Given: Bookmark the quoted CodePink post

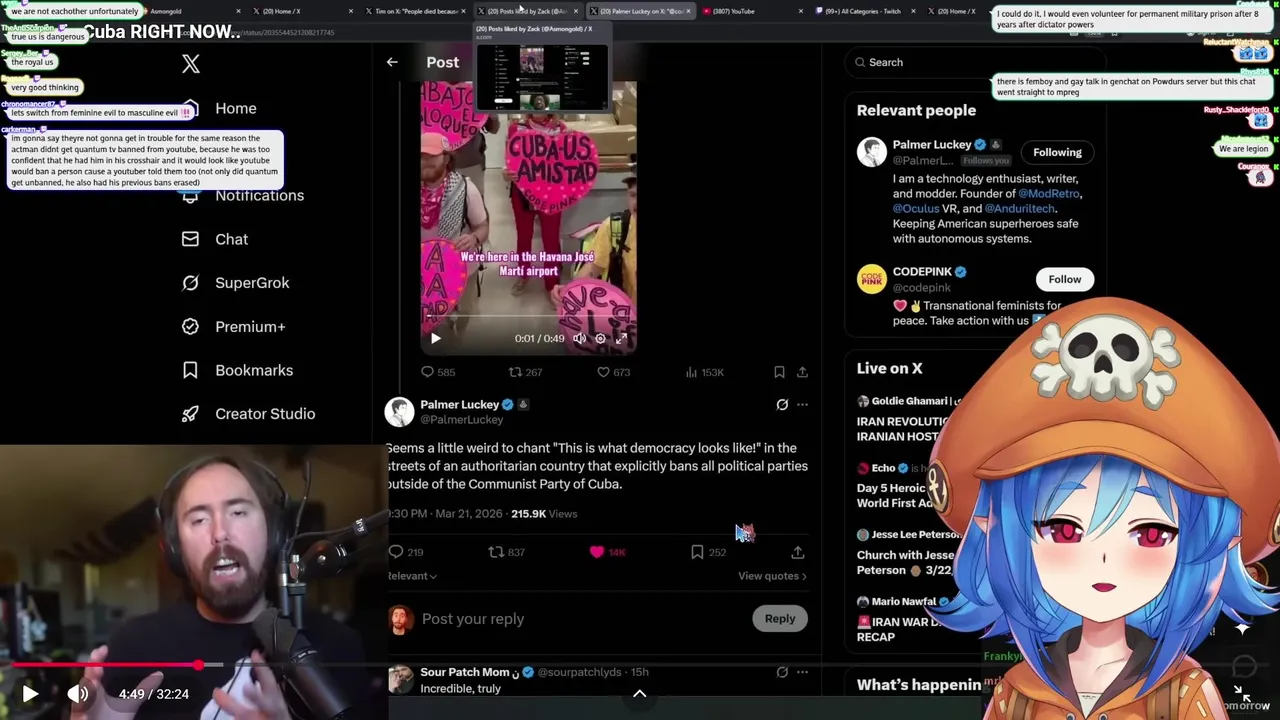Looking at the screenshot, I should click(779, 372).
